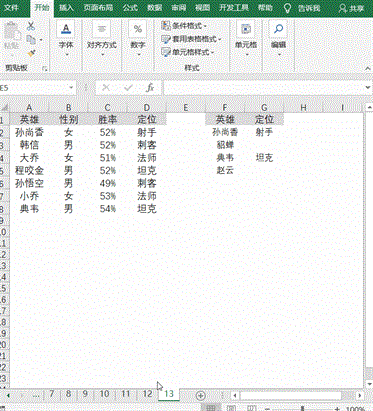Expand the Conditional Formatting (条件格式) dropdown
This screenshot has width=373, height=411.
tap(184, 26)
